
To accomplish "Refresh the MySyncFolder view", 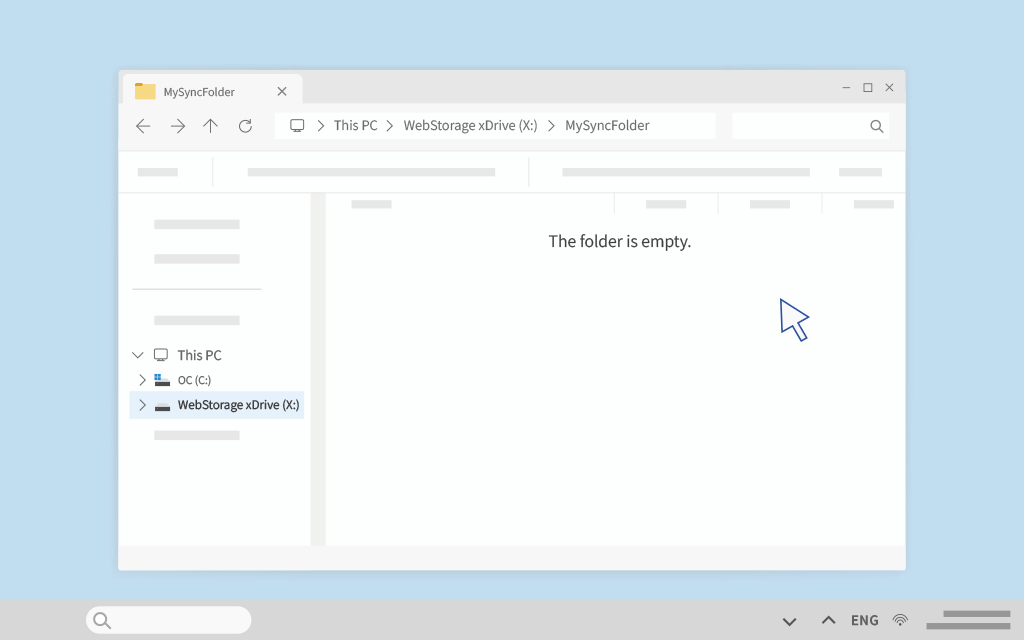I will [245, 126].
